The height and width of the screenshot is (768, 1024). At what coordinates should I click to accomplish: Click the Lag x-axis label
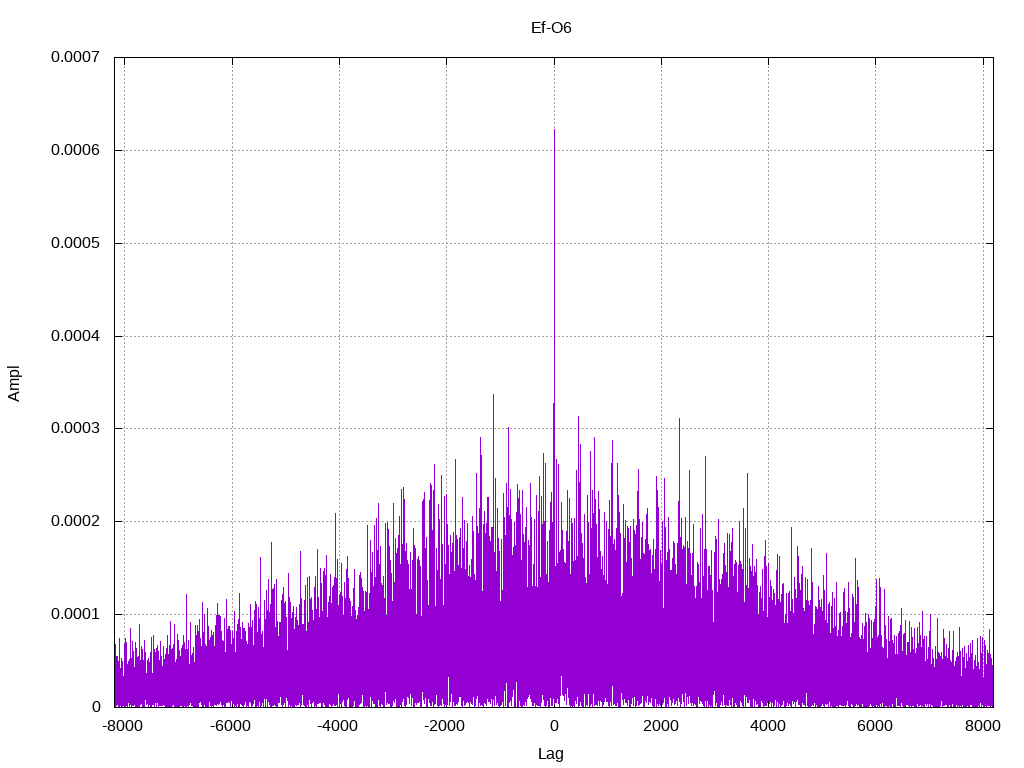pos(551,754)
